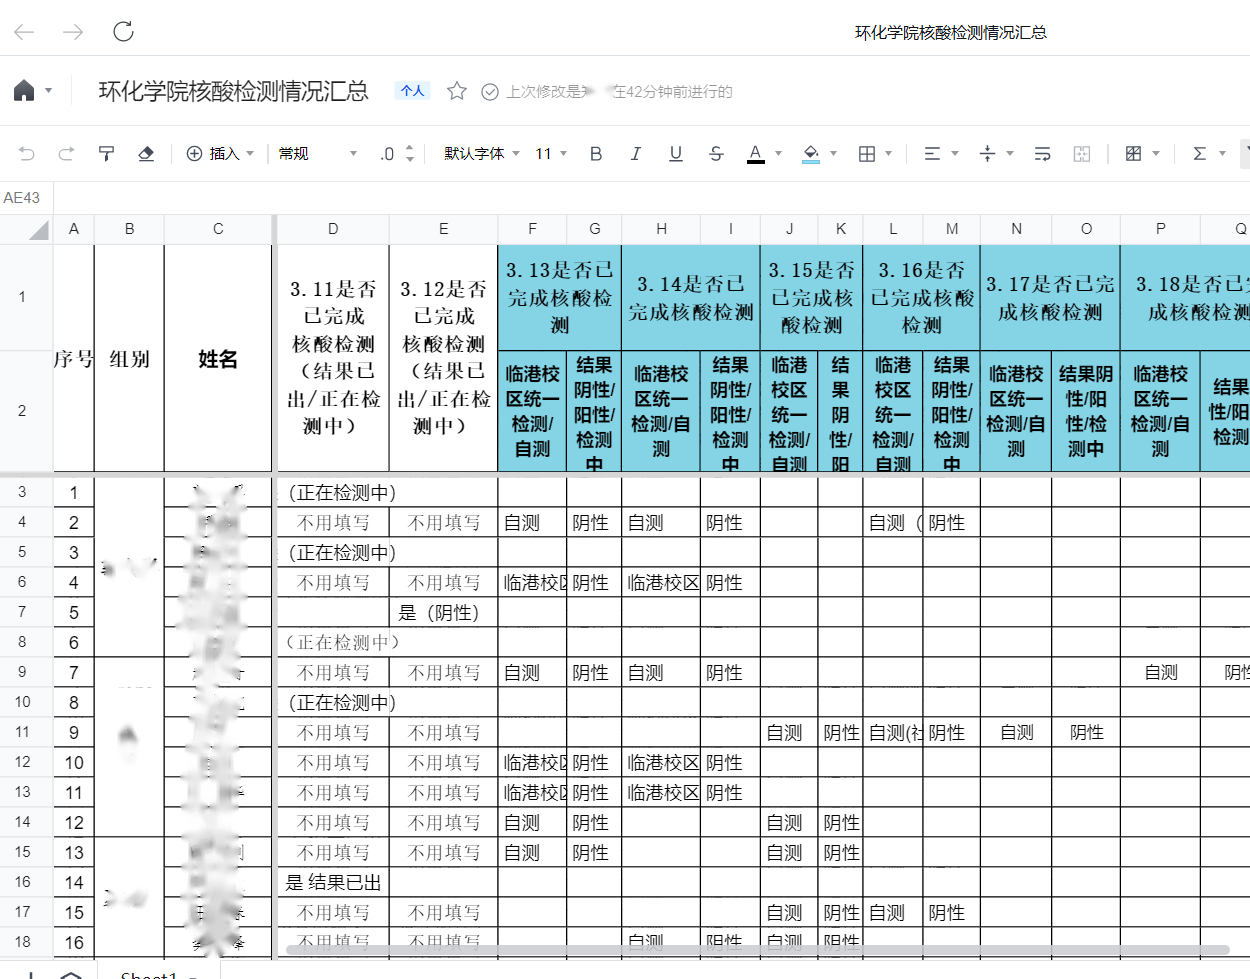The image size is (1250, 979).
Task: Open the 常规 number format dropdown
Action: 317,153
